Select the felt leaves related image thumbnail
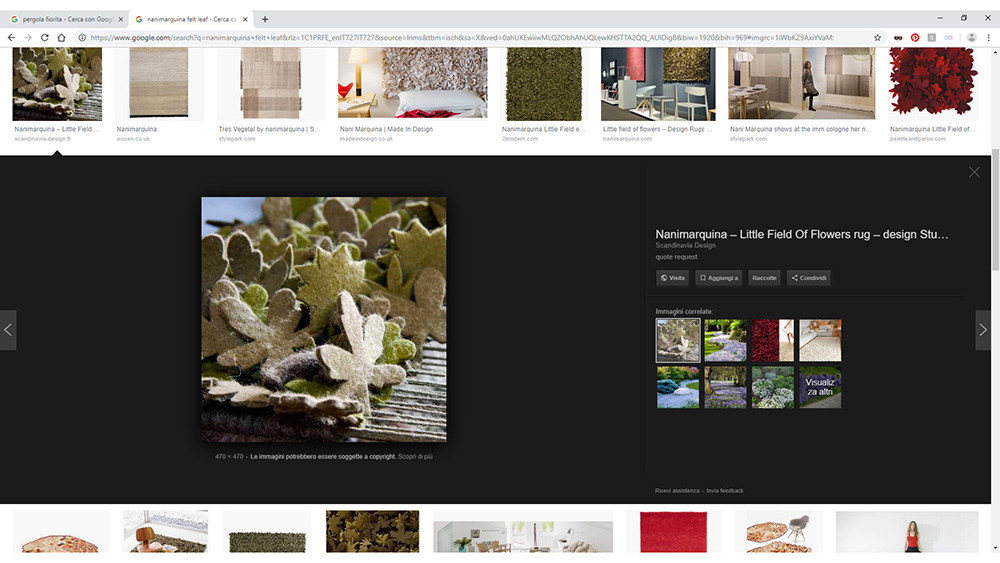The height and width of the screenshot is (563, 1000). [x=678, y=340]
